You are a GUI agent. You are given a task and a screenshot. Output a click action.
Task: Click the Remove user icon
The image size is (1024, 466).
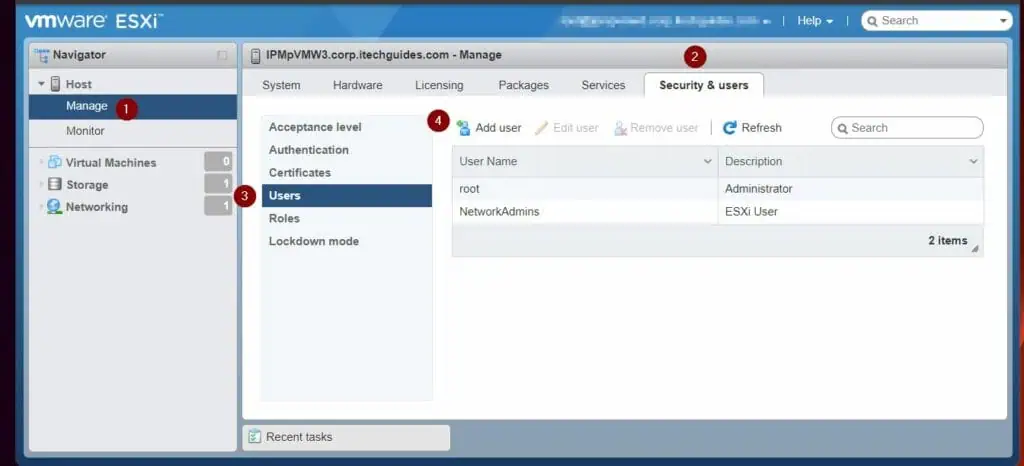point(620,128)
